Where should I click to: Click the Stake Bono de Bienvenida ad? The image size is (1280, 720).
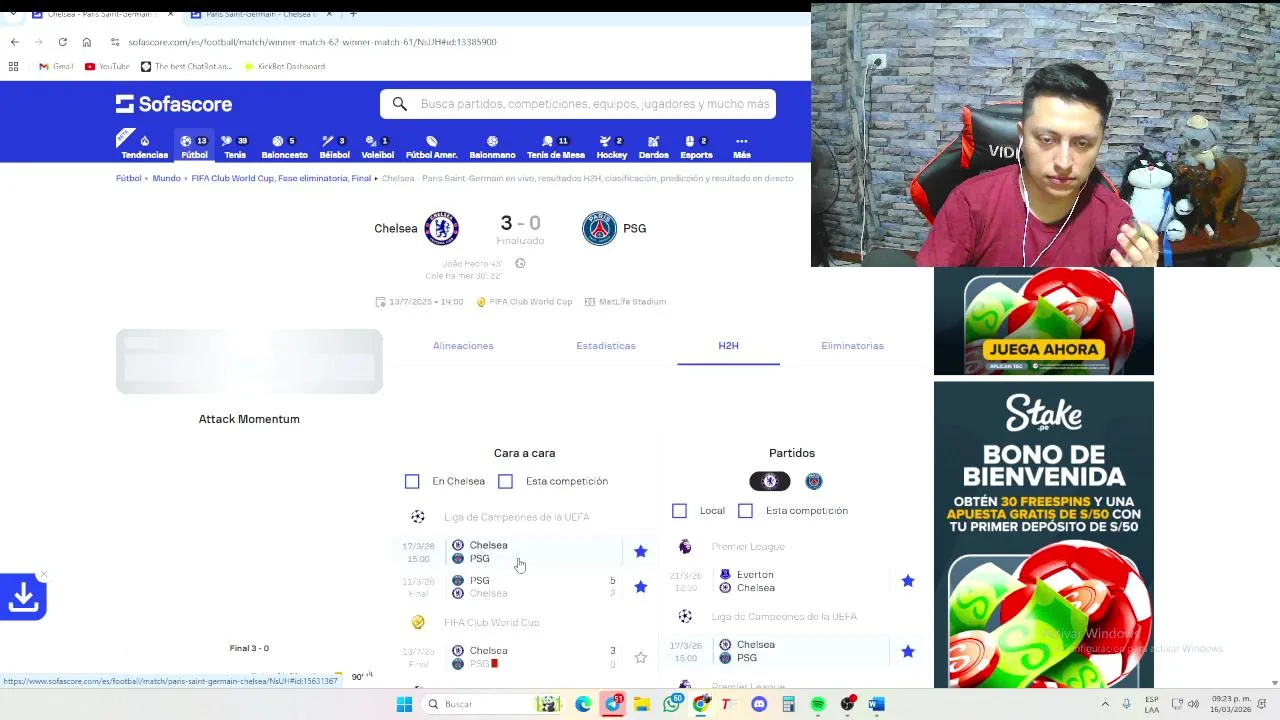tap(1043, 535)
